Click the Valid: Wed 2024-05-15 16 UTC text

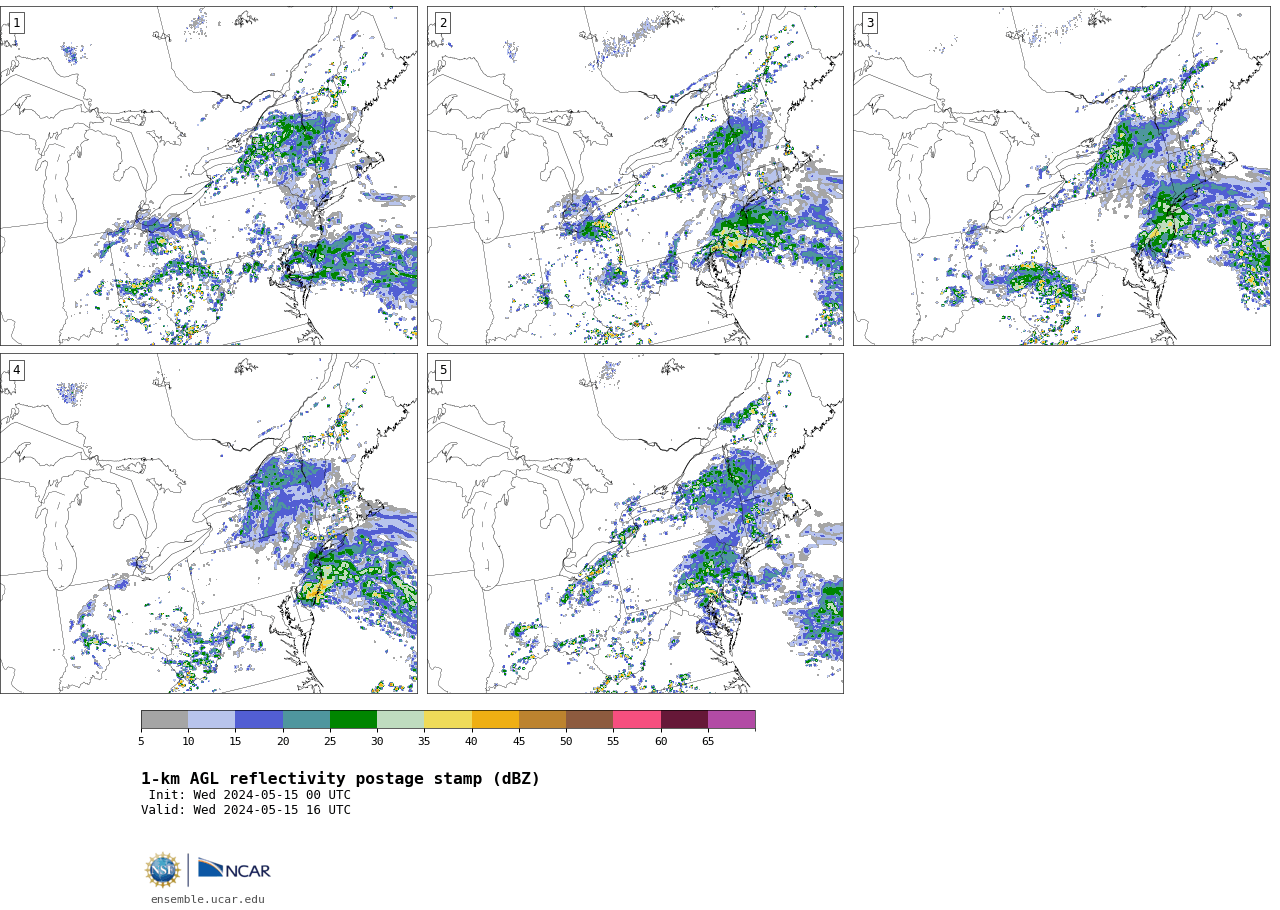pyautogui.click(x=246, y=810)
